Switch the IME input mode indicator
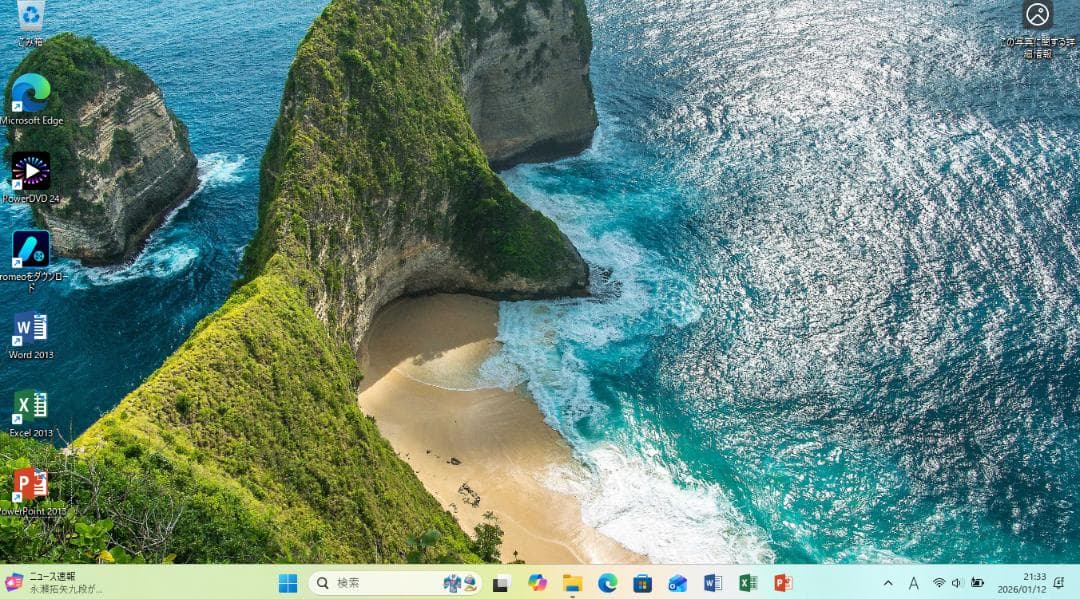 coord(913,583)
